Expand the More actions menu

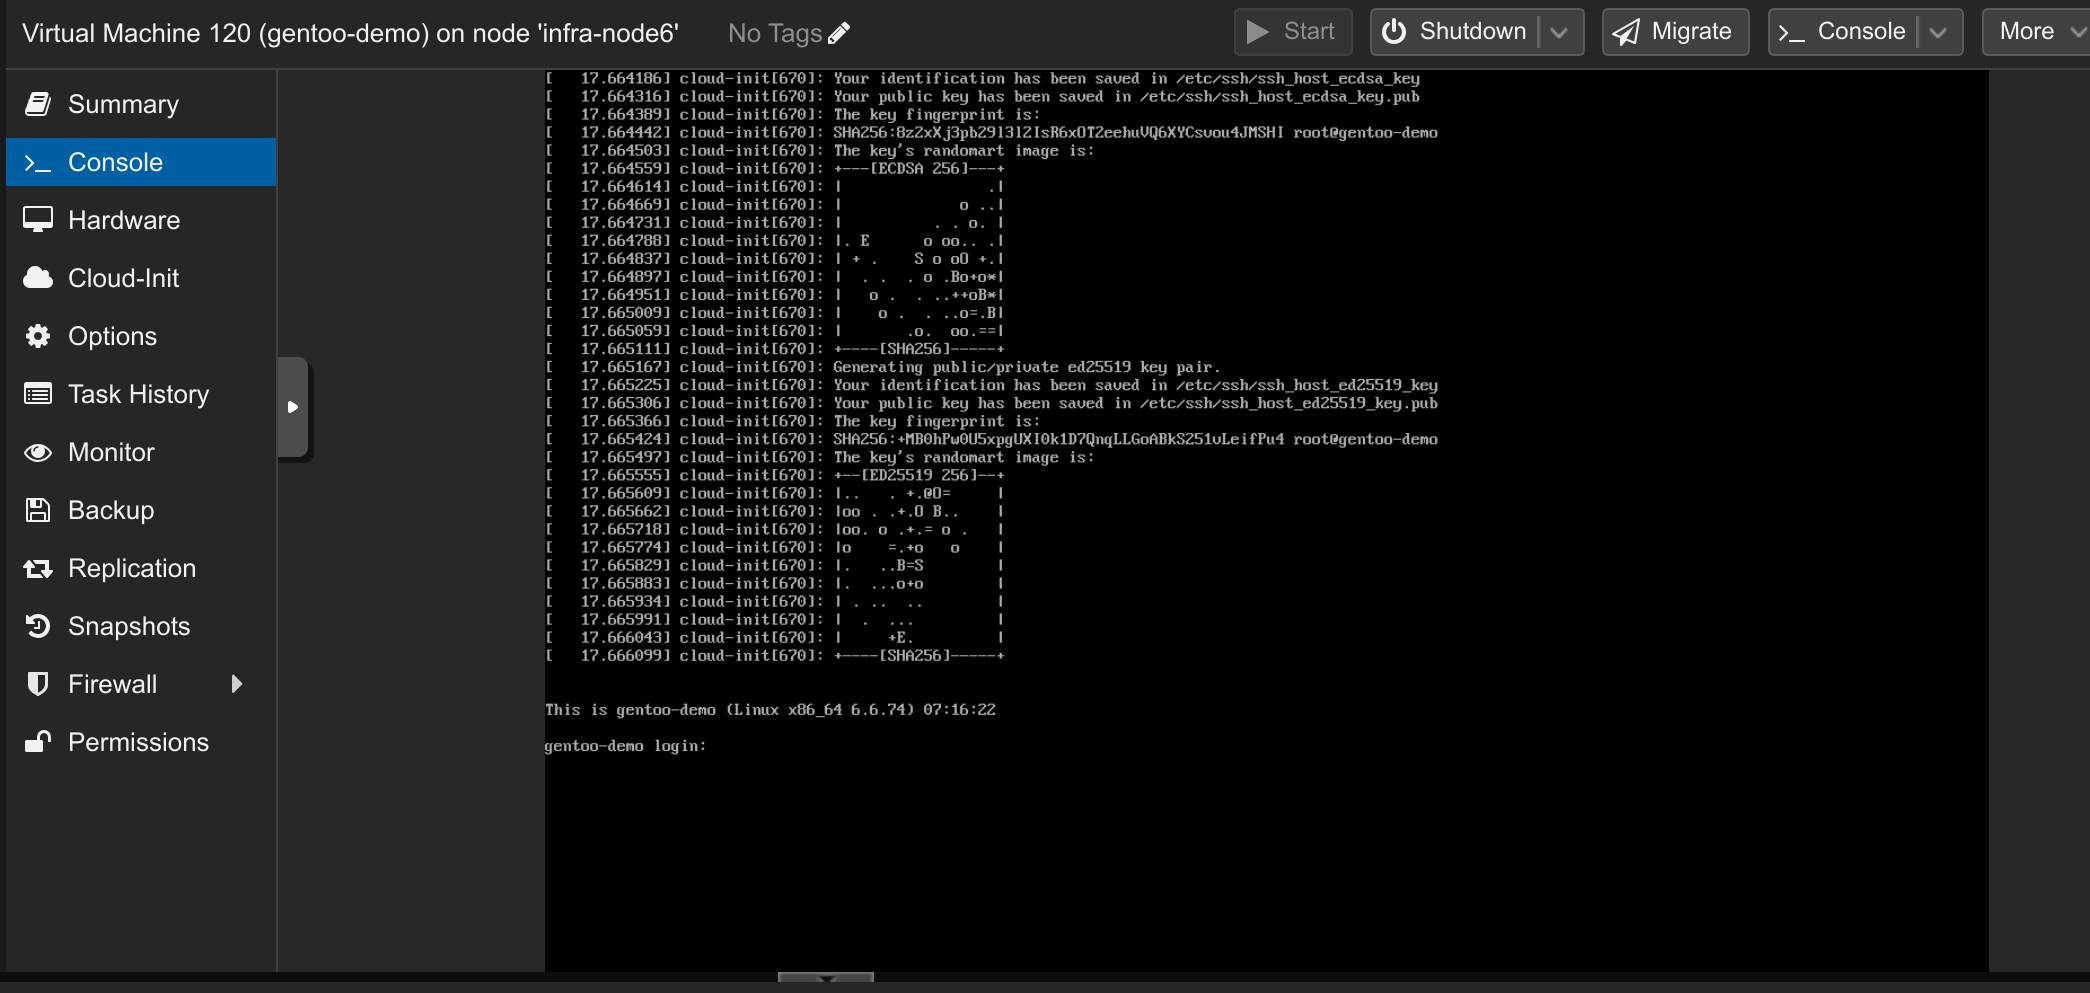point(2036,32)
